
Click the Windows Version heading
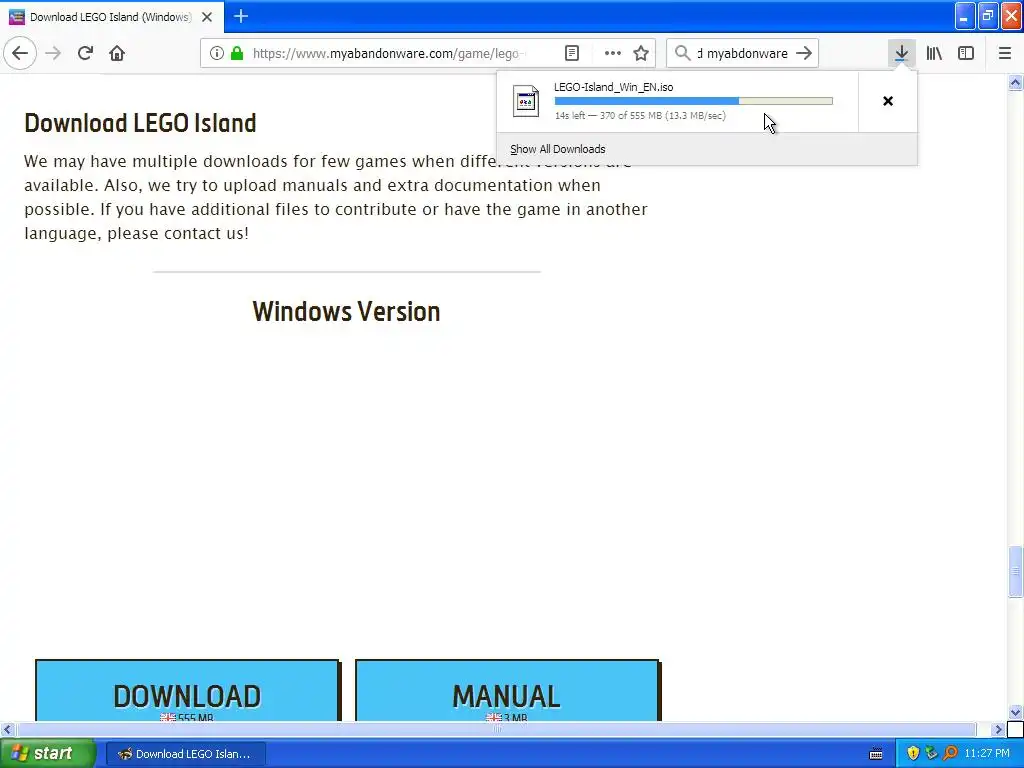point(346,312)
